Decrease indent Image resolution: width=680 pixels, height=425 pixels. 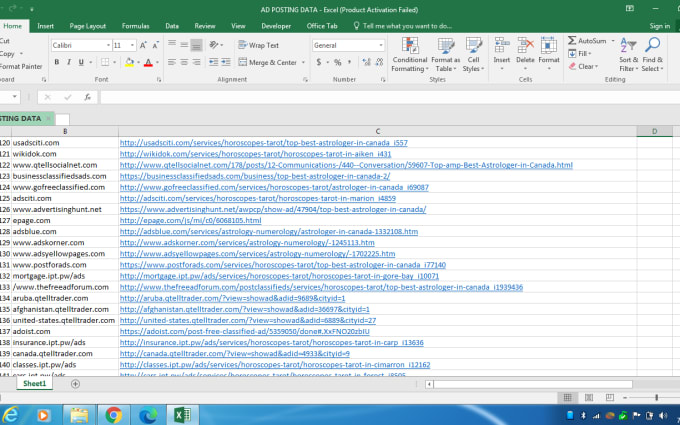tap(213, 62)
